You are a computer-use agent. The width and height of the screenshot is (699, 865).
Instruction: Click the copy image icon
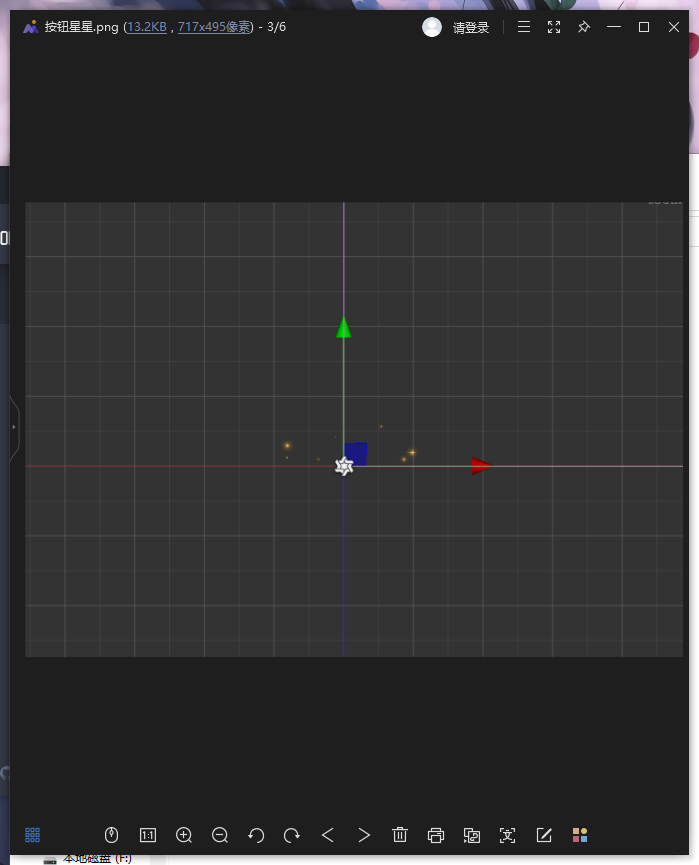[472, 835]
